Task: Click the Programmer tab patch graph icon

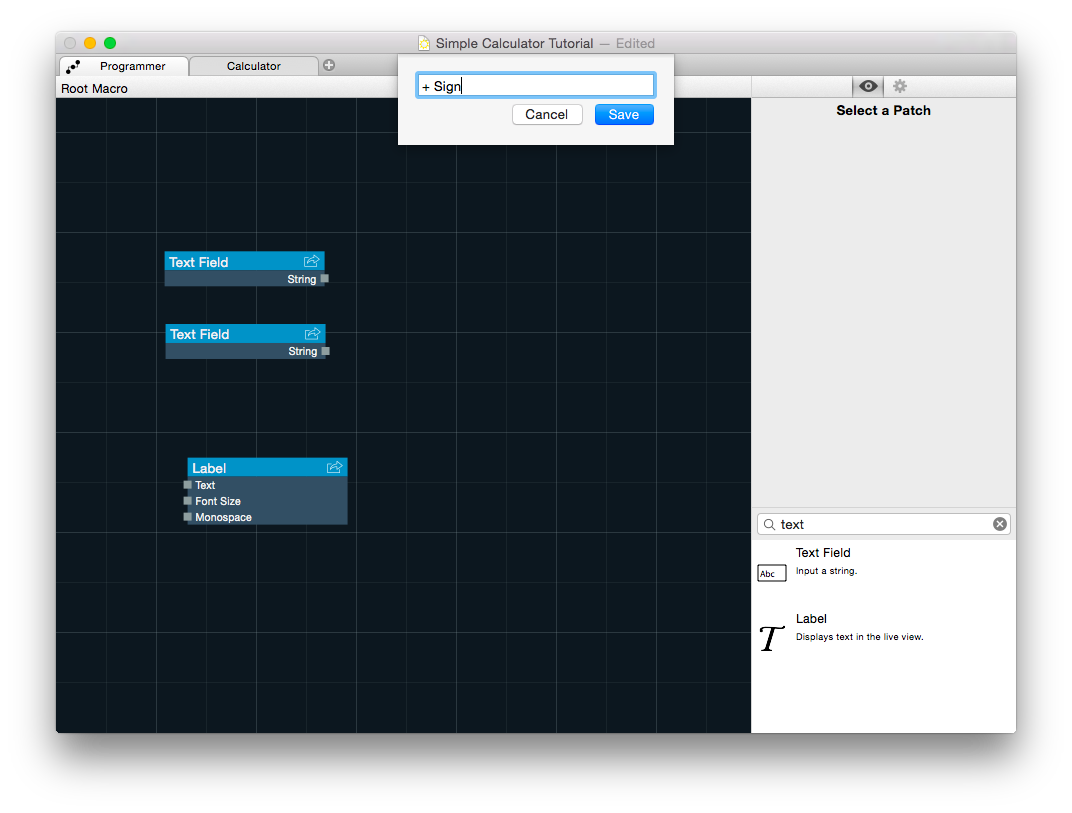Action: click(x=73, y=66)
